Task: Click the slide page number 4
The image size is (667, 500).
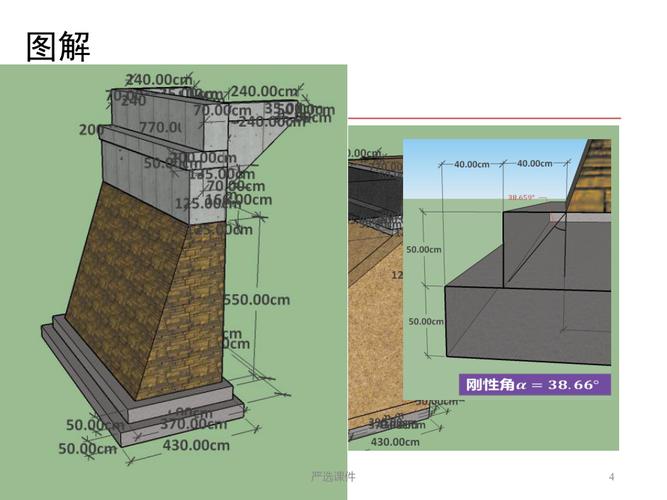Action: tap(612, 475)
